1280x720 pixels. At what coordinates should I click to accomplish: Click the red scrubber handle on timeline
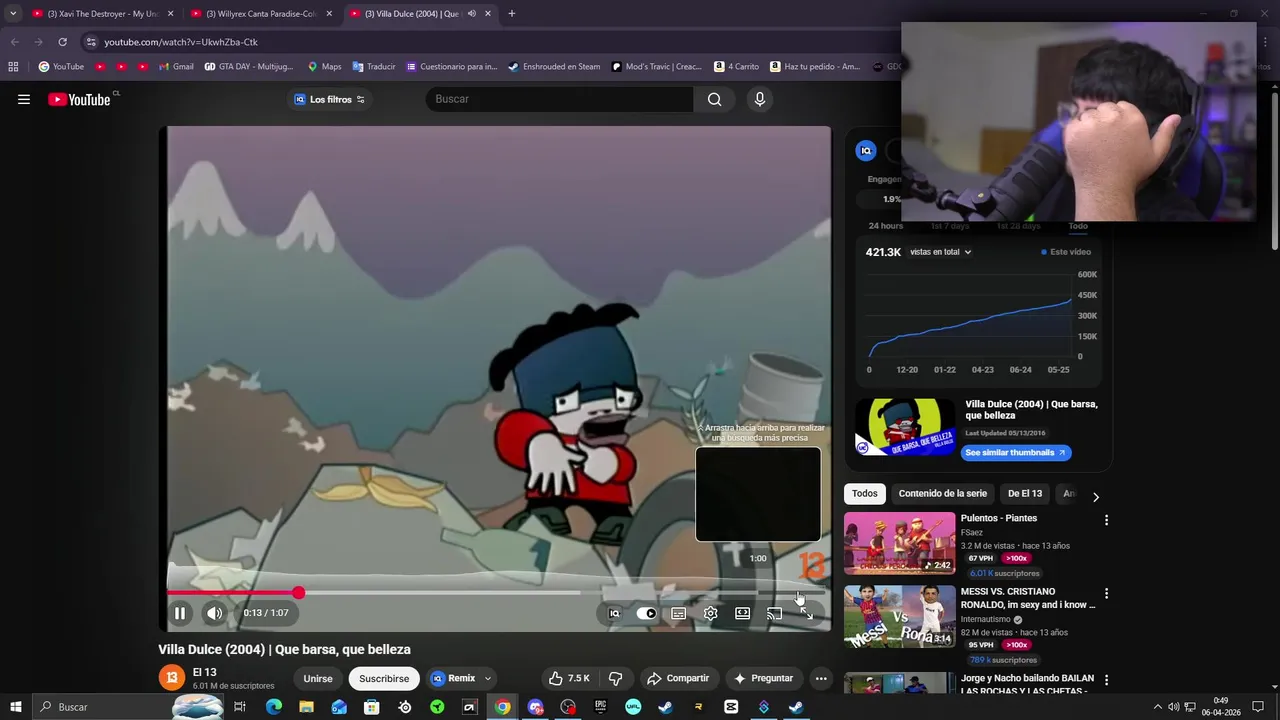pos(298,593)
